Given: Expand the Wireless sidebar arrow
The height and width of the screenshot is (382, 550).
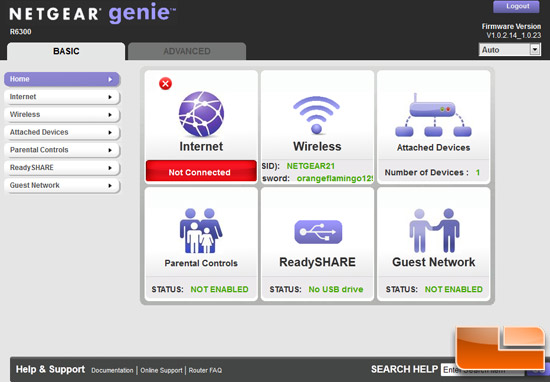Looking at the screenshot, I should click(110, 115).
